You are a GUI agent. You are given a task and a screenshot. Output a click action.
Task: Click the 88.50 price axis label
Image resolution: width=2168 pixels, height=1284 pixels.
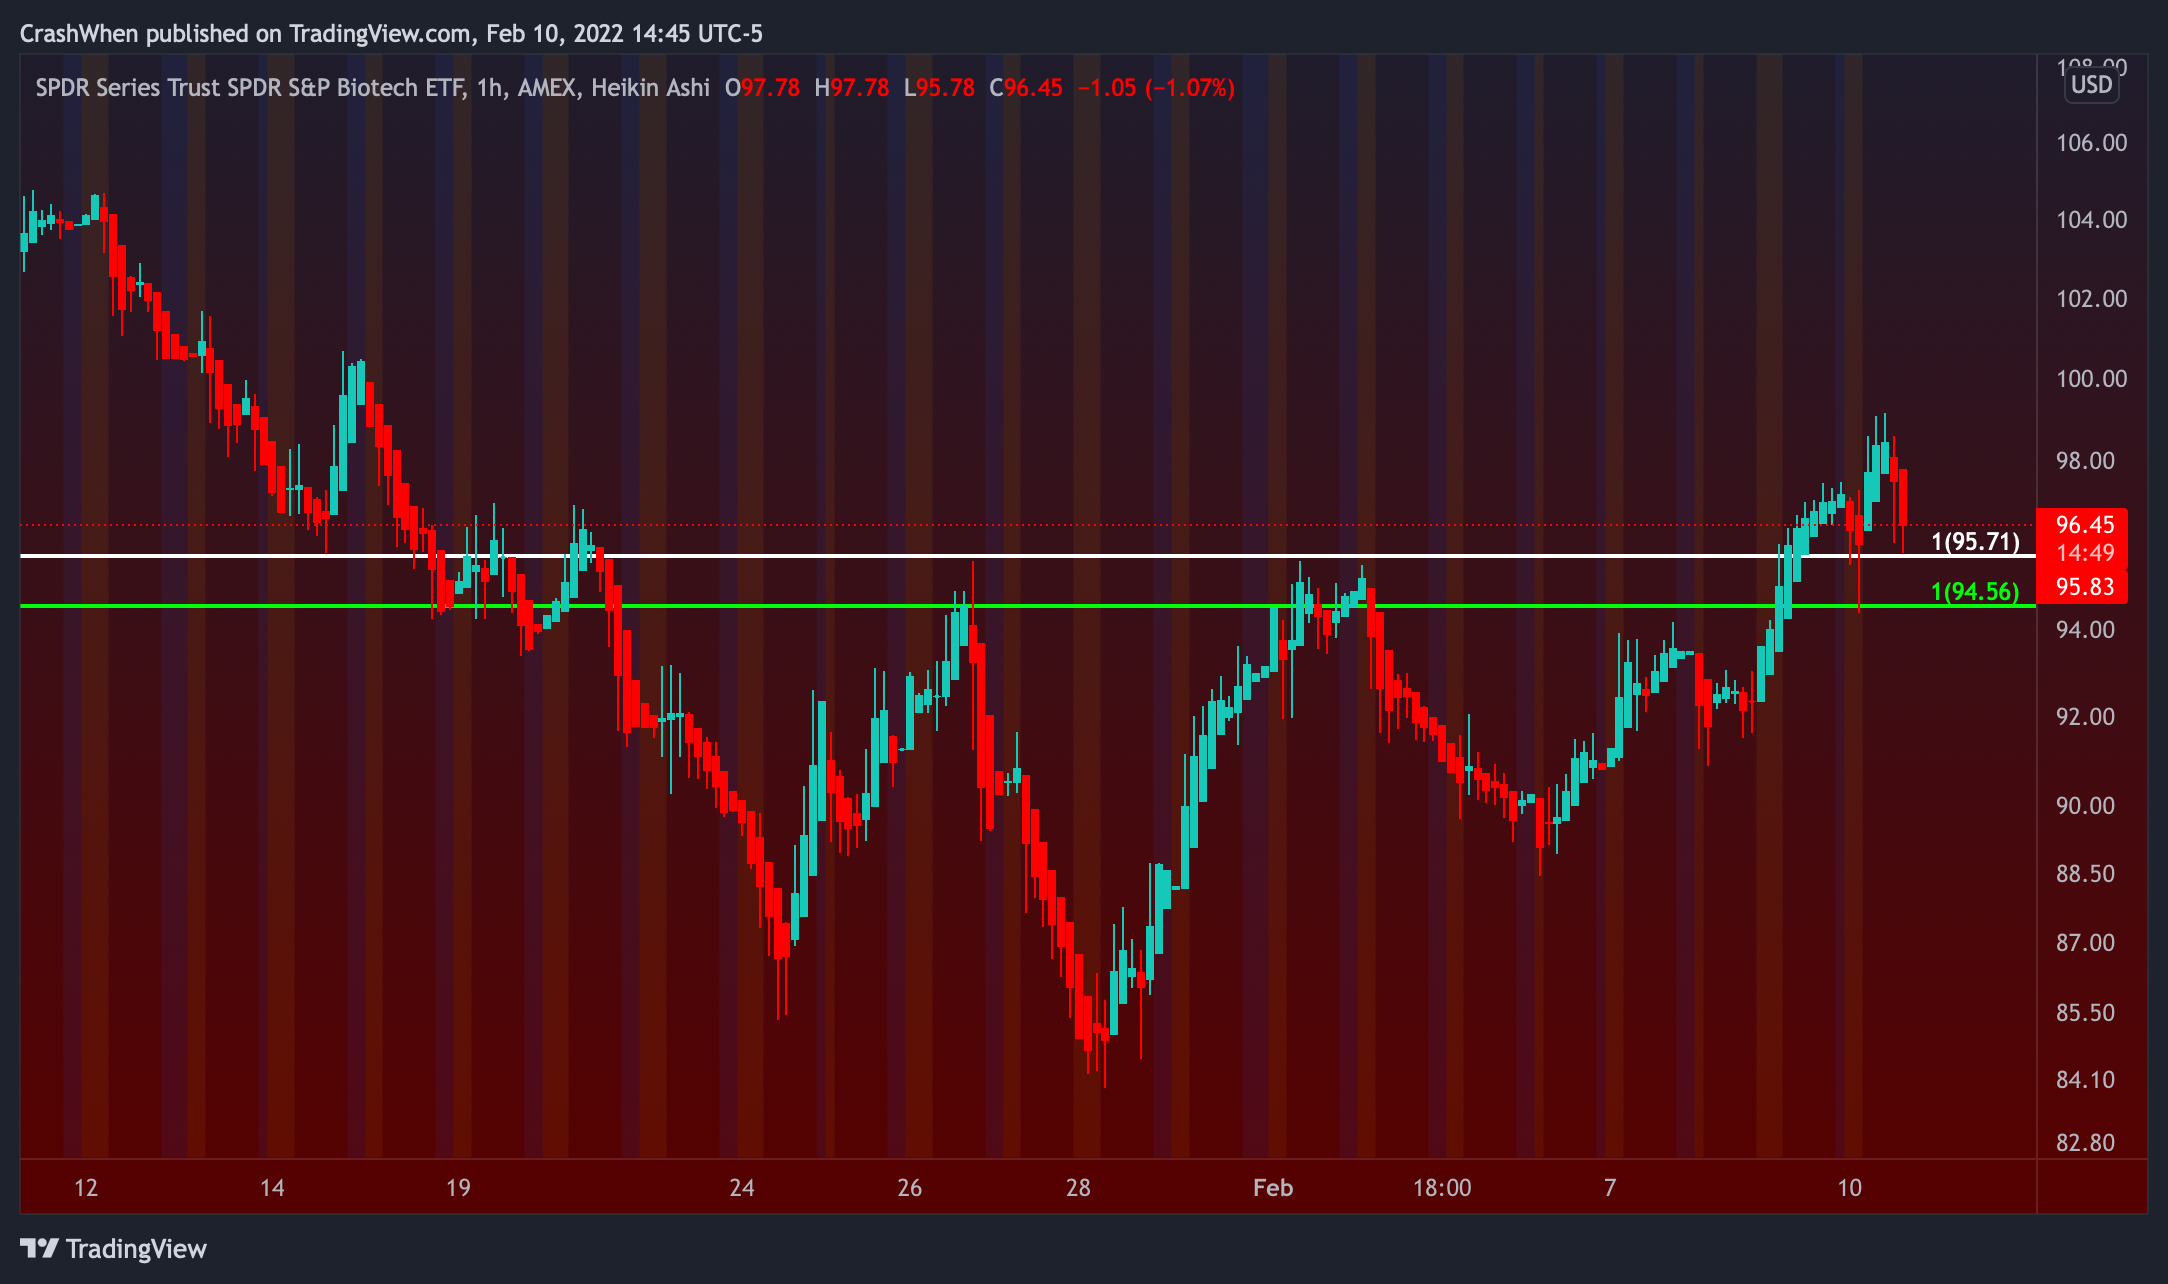tap(2085, 874)
